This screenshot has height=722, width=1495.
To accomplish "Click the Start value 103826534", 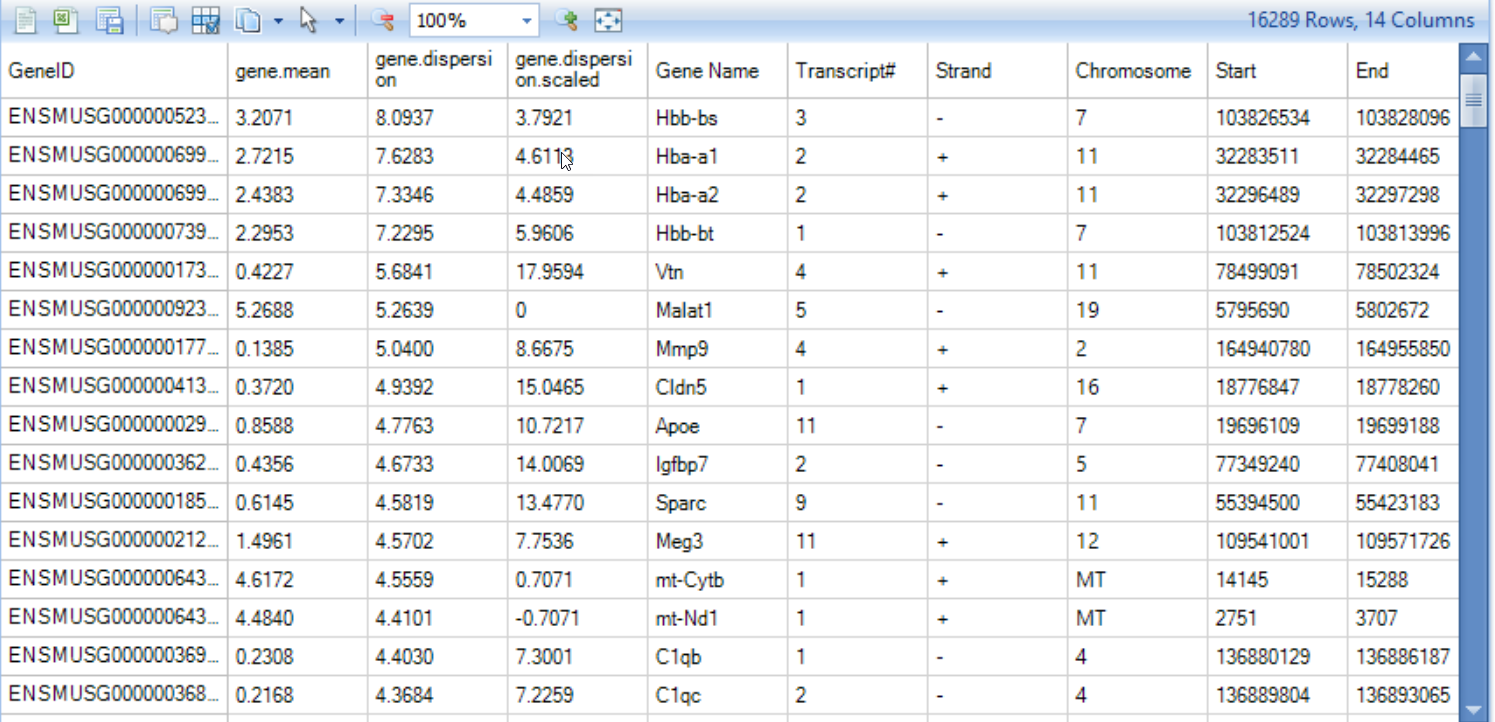I will pyautogui.click(x=1263, y=118).
